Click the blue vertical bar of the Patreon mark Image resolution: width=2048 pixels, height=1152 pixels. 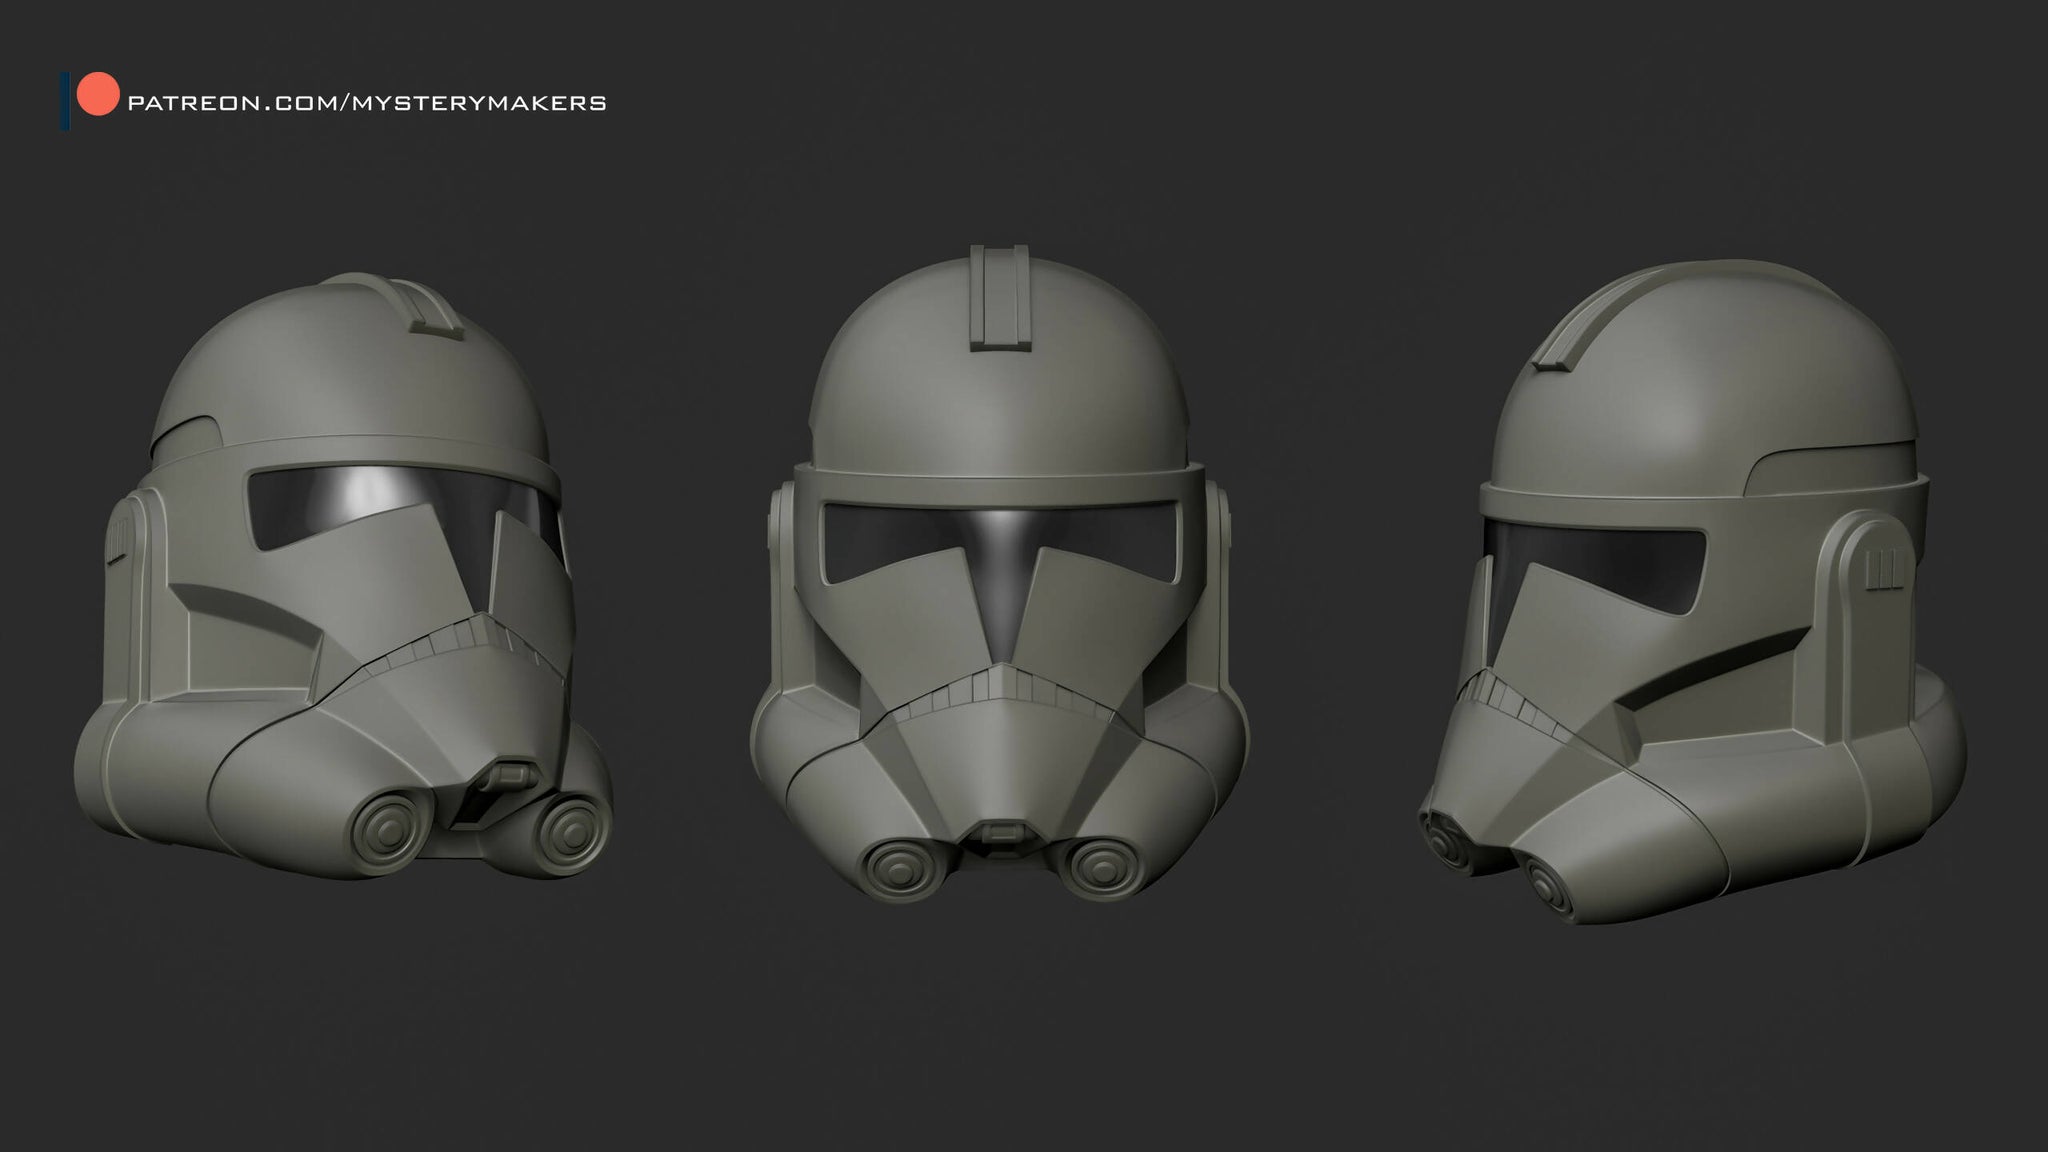coord(67,95)
